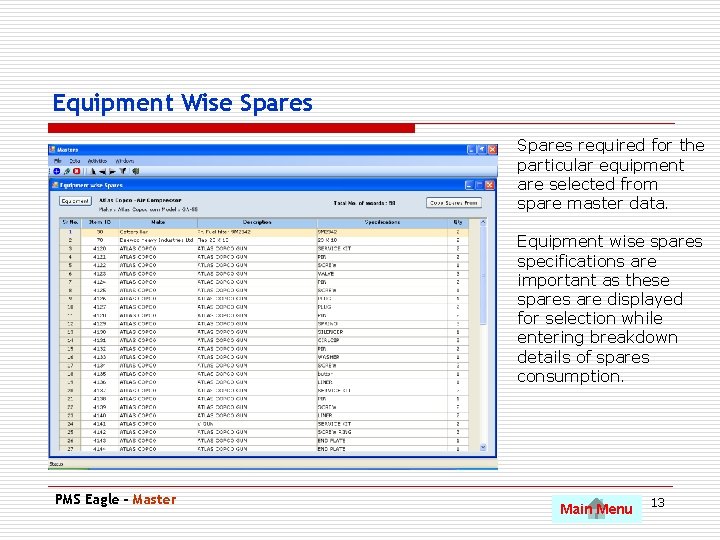
Task: Select the cell with Item ID 4127
Action: click(x=100, y=307)
